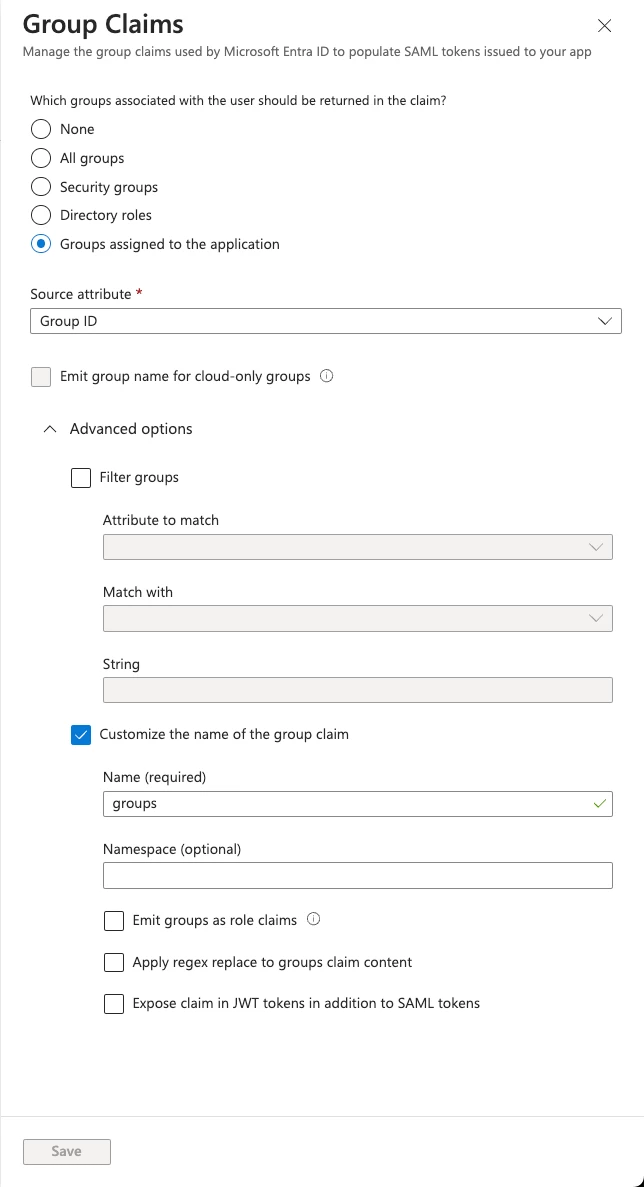The image size is (644, 1187).
Task: Enable the Filter groups checkbox
Action: [81, 478]
